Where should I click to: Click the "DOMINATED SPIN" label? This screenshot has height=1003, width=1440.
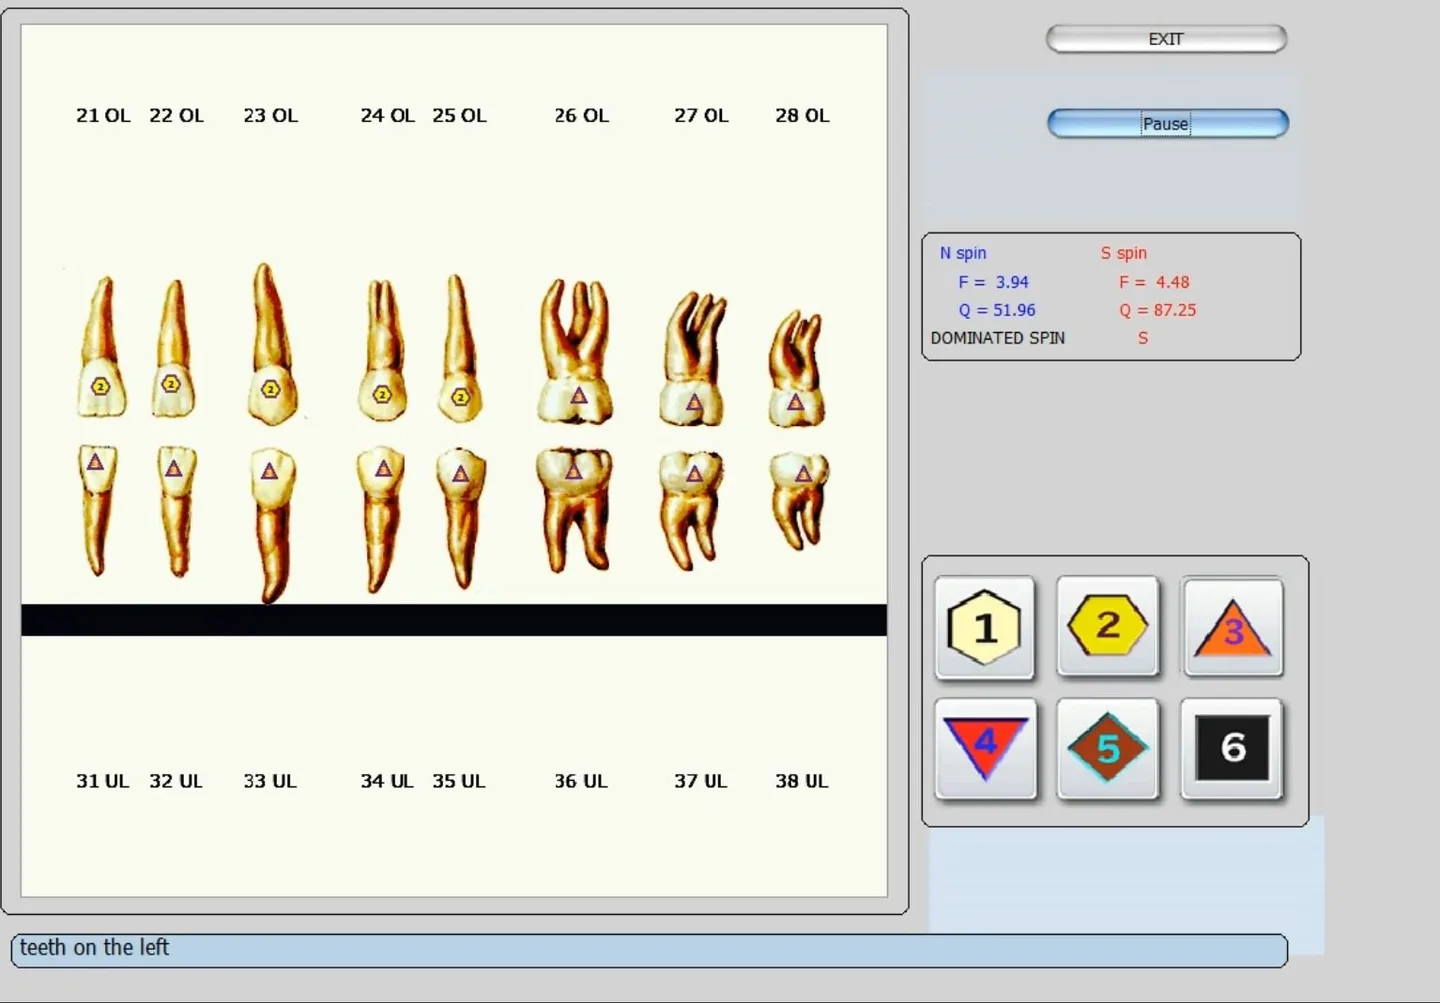(x=998, y=338)
